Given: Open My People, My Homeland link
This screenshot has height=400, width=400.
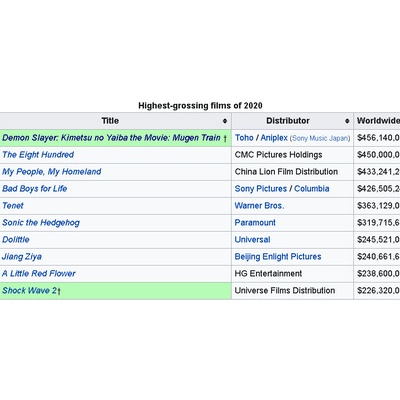Looking at the screenshot, I should tap(52, 172).
